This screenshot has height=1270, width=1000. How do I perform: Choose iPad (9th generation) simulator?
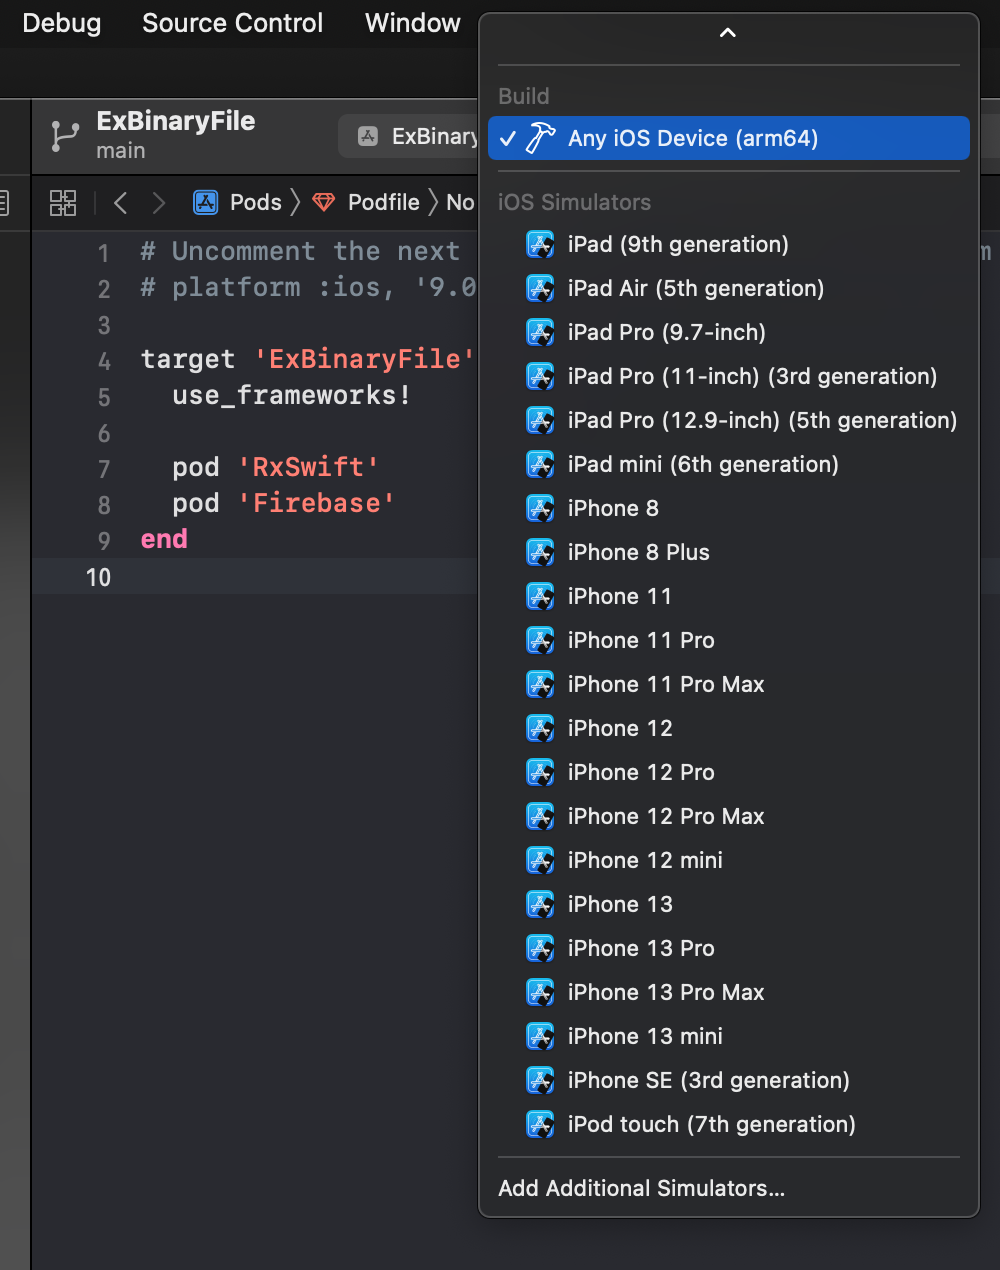(729, 244)
